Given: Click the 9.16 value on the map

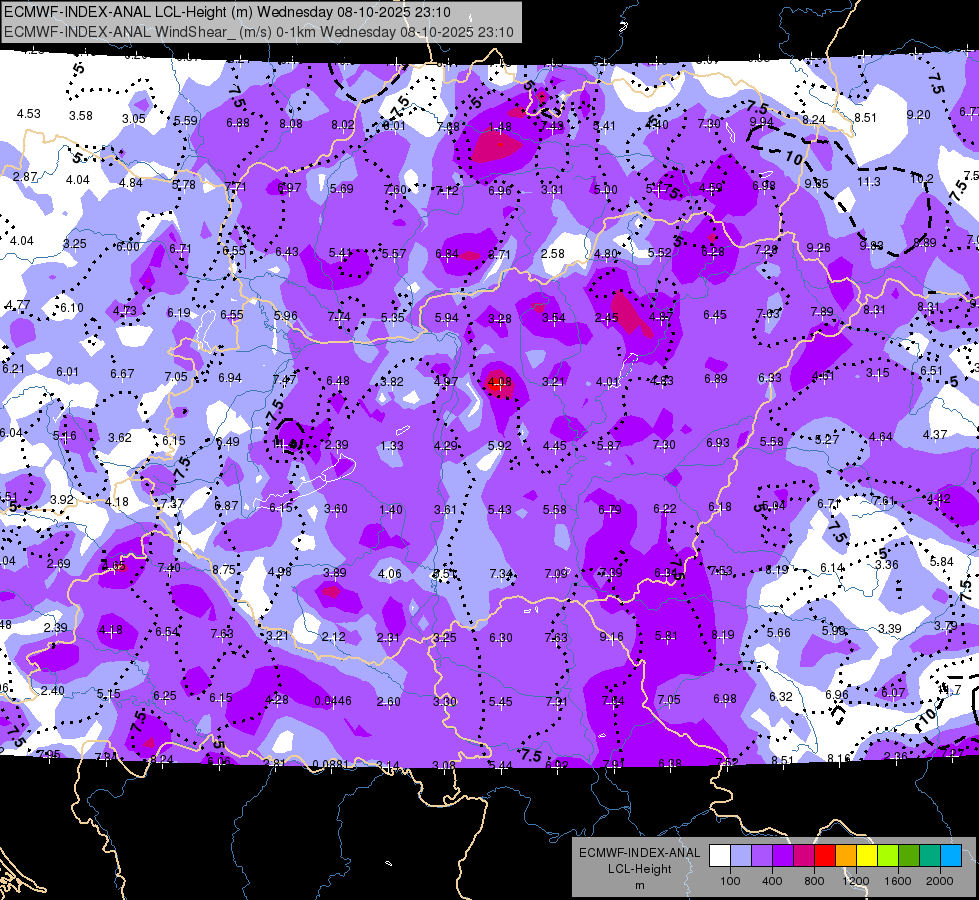Looking at the screenshot, I should coord(611,637).
